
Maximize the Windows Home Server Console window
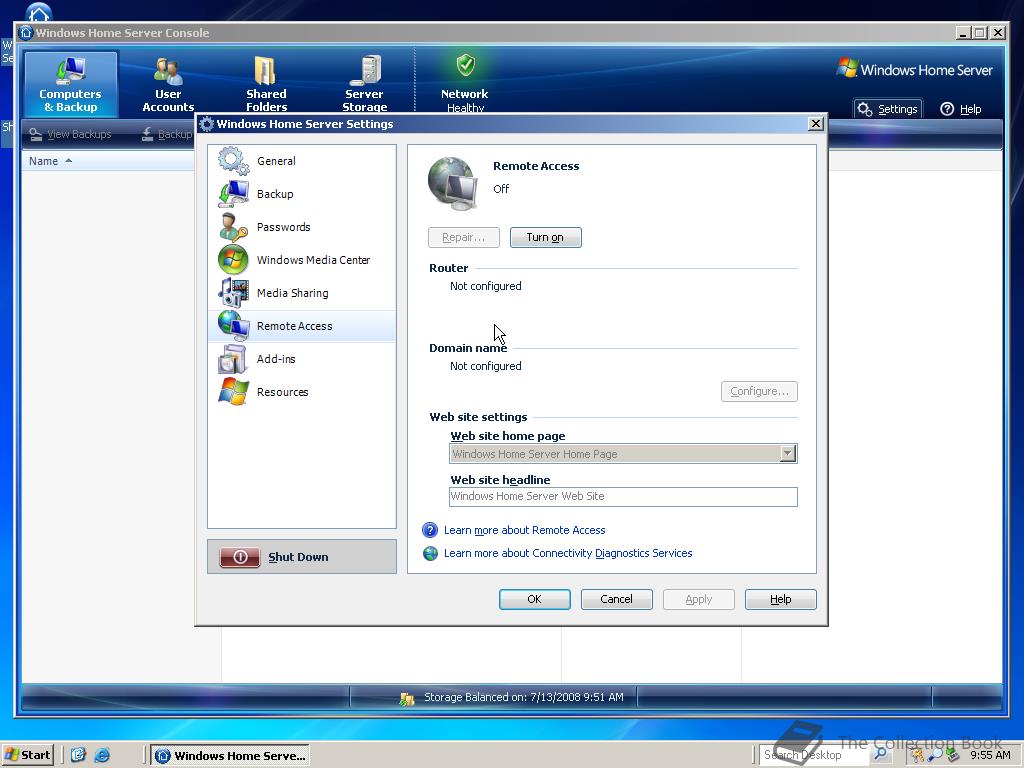[x=980, y=33]
